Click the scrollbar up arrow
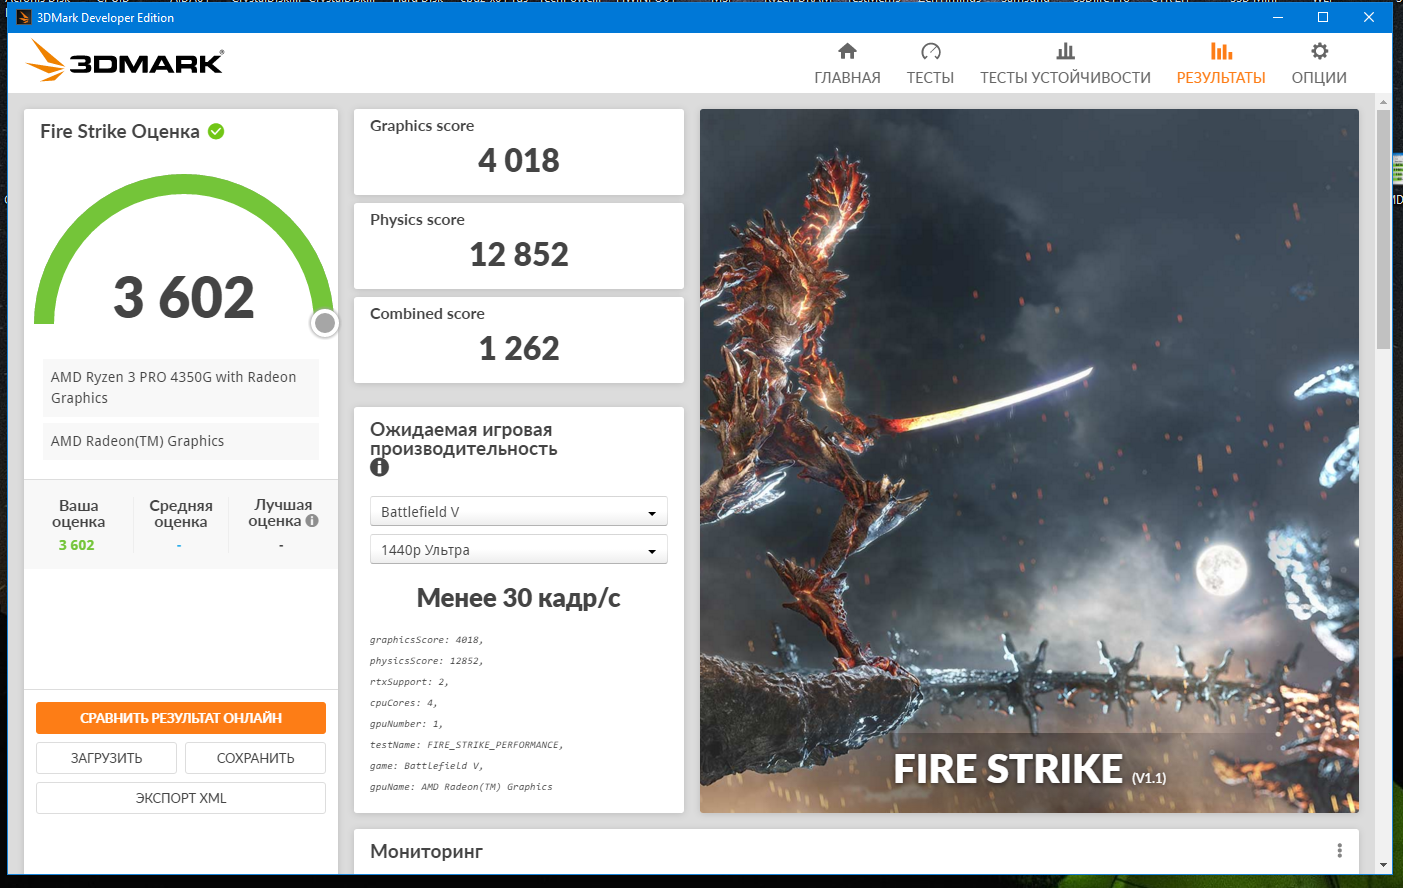Image resolution: width=1403 pixels, height=888 pixels. pos(1383,102)
